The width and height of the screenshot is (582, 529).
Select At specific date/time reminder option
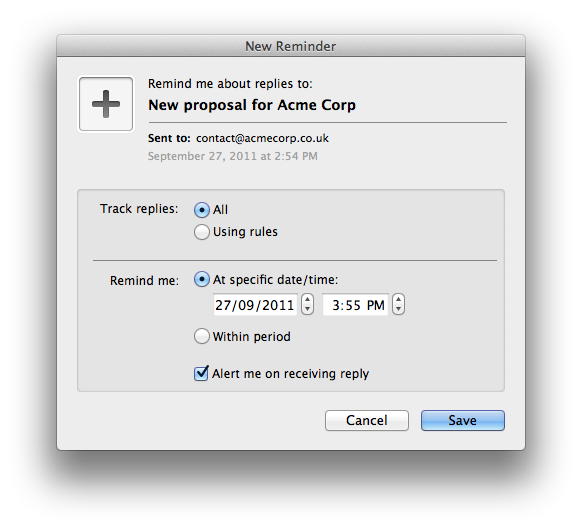202,280
